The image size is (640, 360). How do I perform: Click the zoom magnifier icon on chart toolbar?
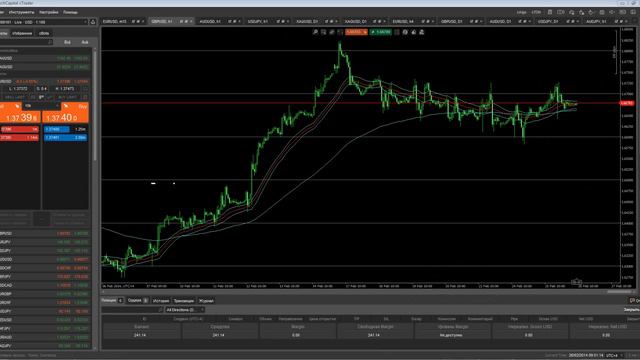pos(315,32)
